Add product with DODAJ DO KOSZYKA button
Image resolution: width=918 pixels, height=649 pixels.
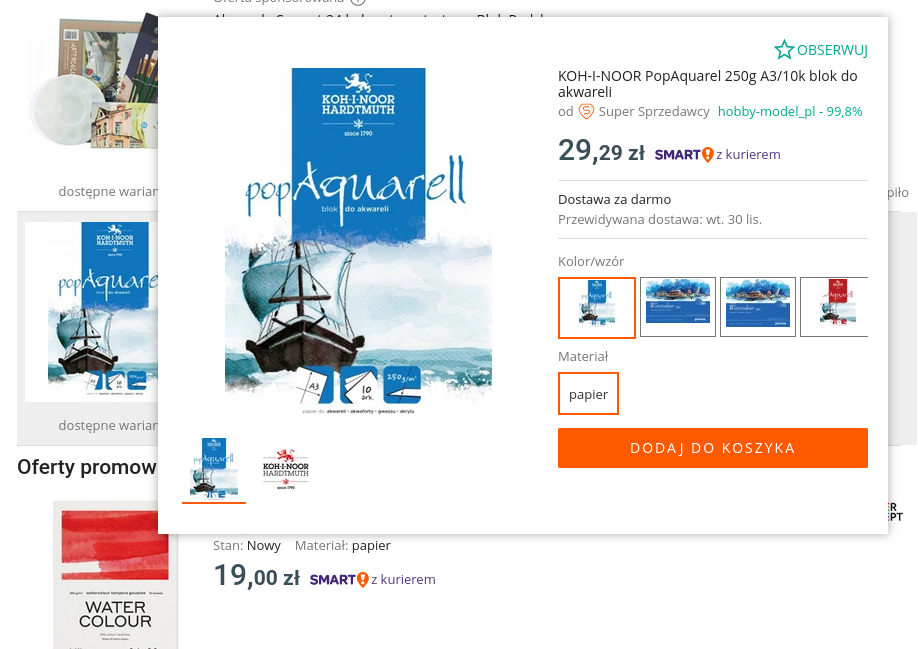(x=713, y=448)
